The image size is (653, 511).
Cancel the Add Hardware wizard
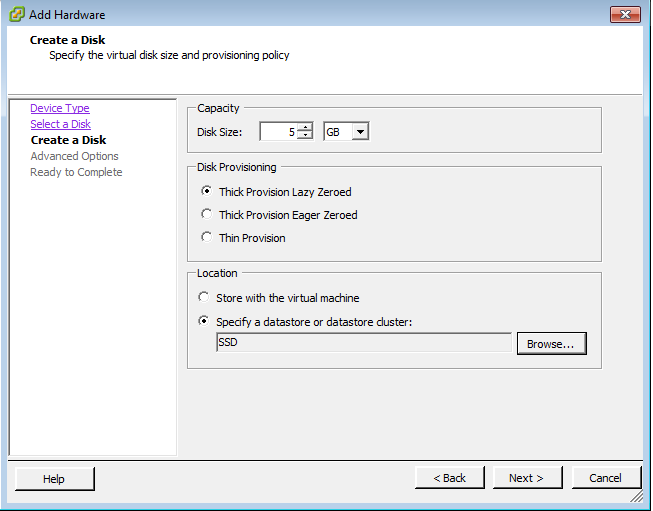pos(606,478)
